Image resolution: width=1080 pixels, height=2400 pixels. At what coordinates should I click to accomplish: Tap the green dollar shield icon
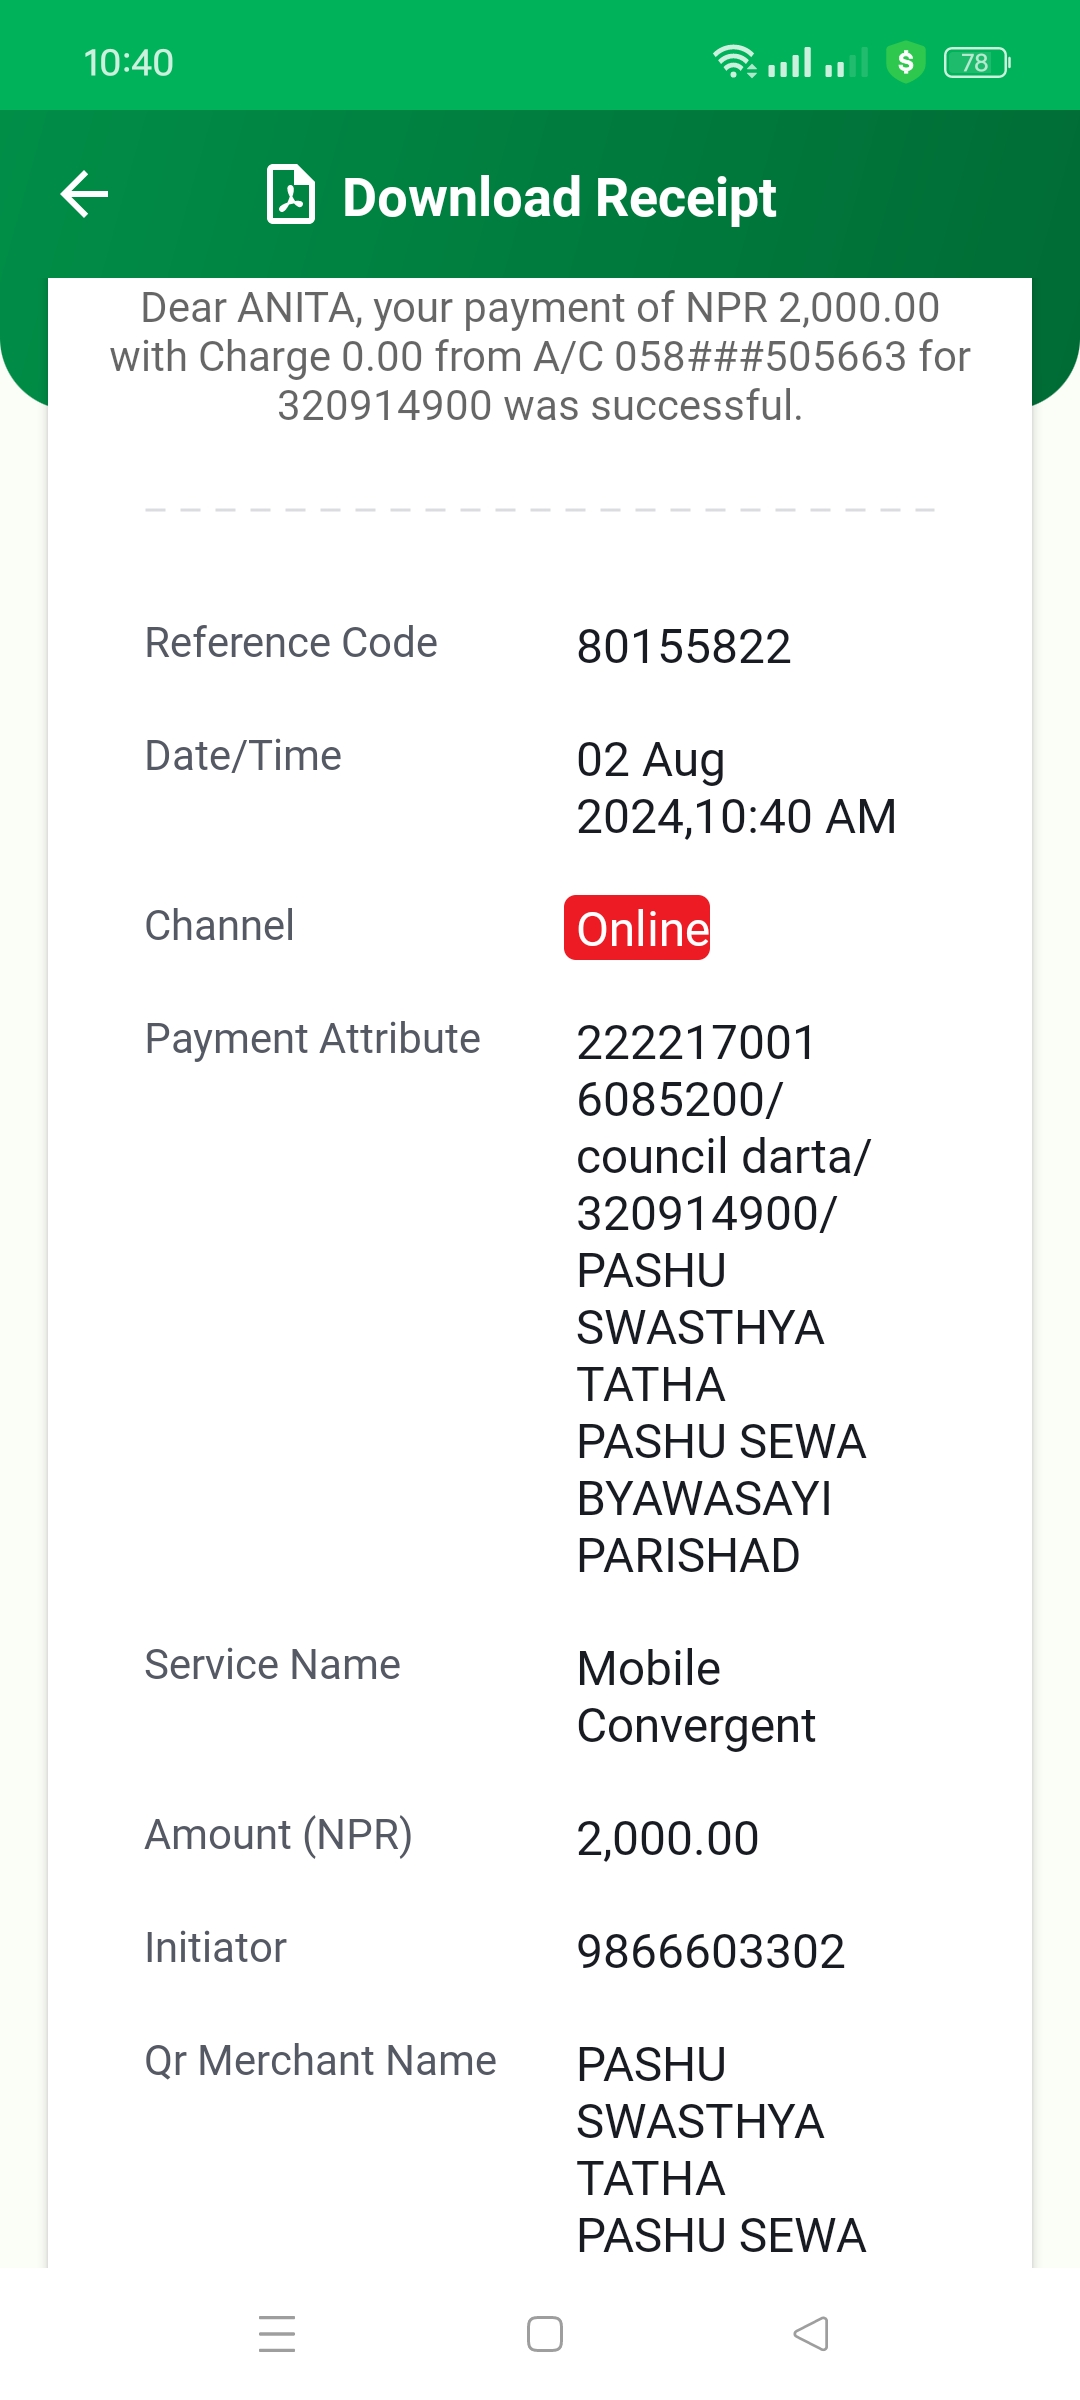906,62
